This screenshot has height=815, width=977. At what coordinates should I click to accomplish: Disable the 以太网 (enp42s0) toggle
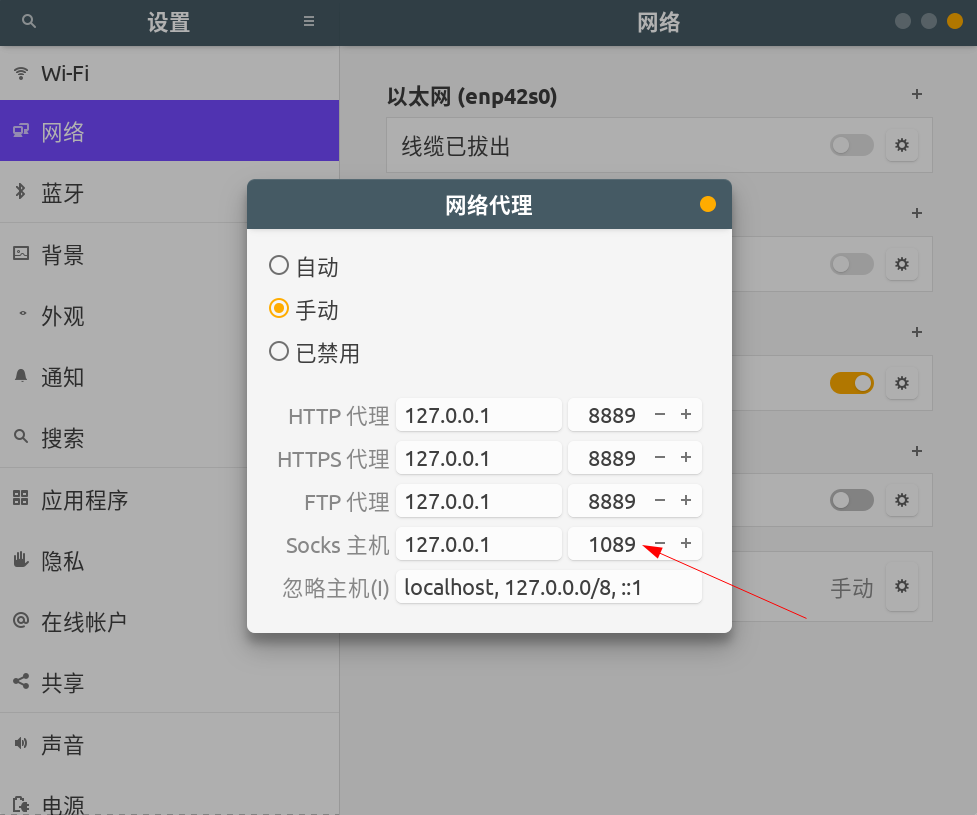(851, 145)
